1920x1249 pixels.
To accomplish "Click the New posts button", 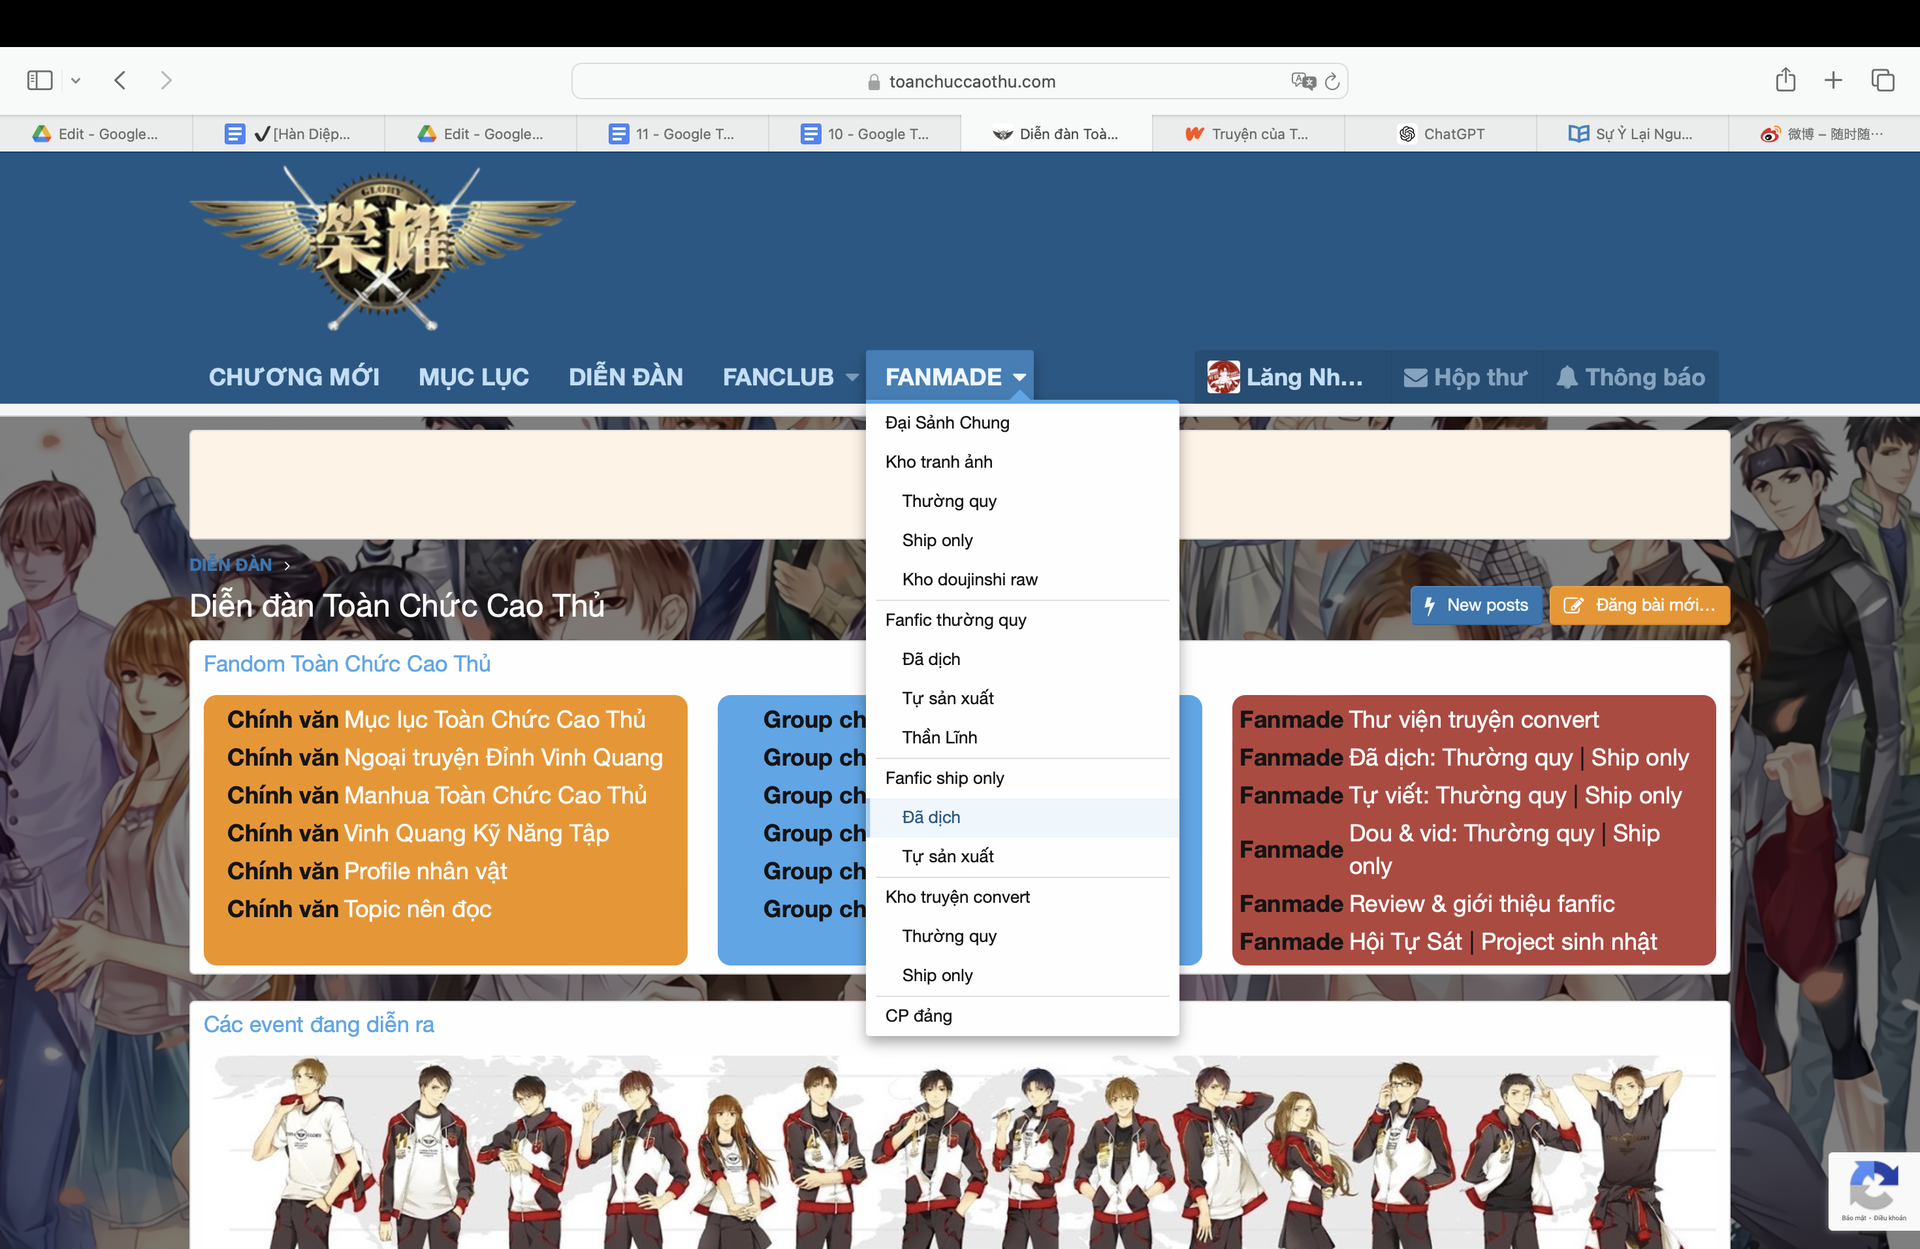I will (x=1476, y=605).
